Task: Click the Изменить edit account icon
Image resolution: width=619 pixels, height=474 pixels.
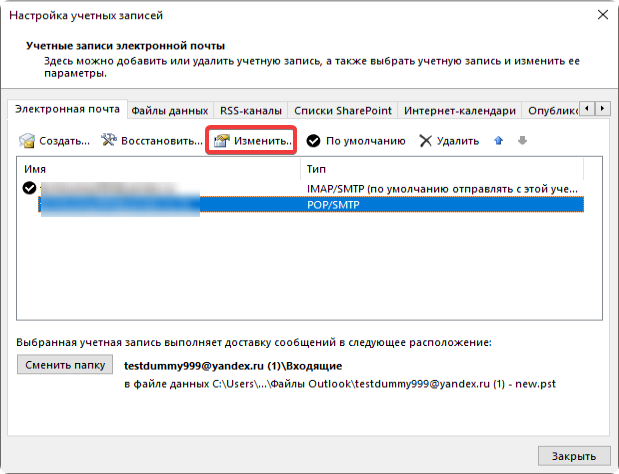Action: (x=223, y=141)
